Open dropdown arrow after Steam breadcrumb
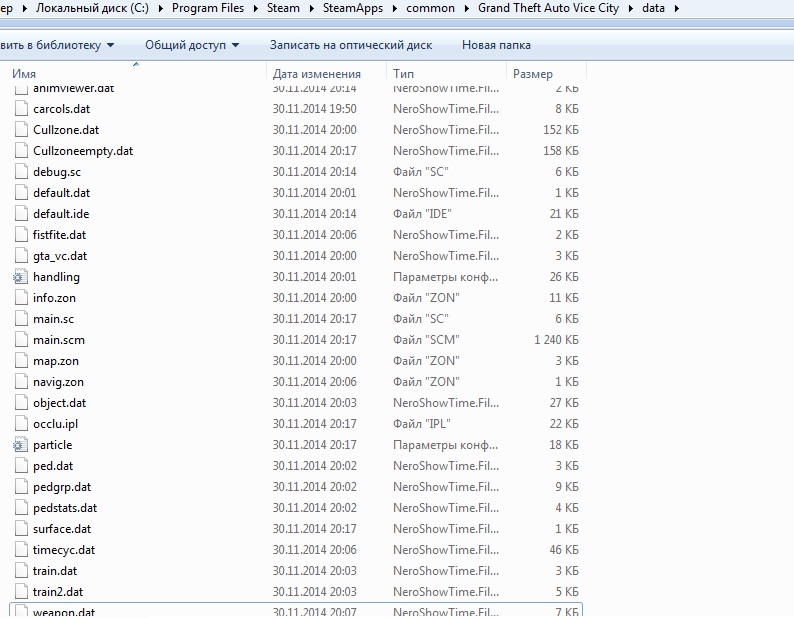The height and width of the screenshot is (618, 794). tap(312, 8)
